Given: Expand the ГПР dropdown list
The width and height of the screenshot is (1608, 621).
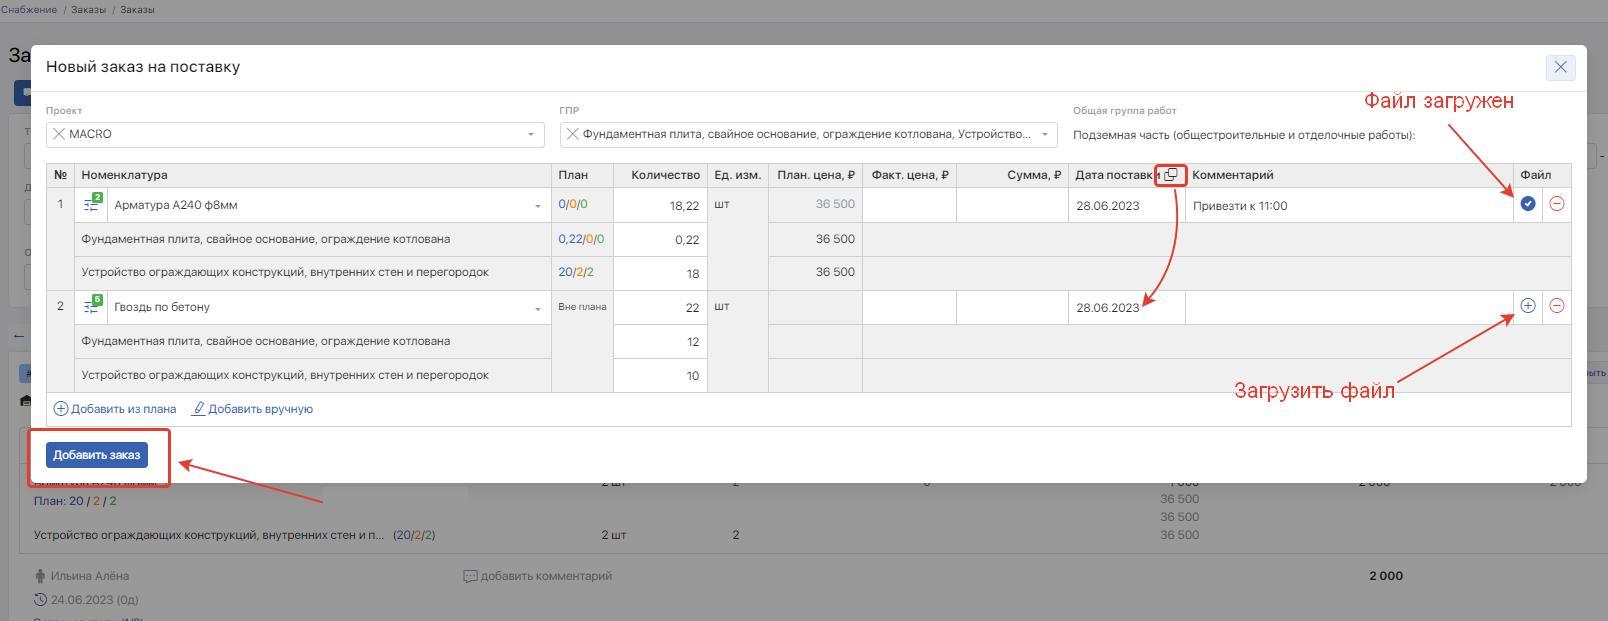Looking at the screenshot, I should [1044, 134].
